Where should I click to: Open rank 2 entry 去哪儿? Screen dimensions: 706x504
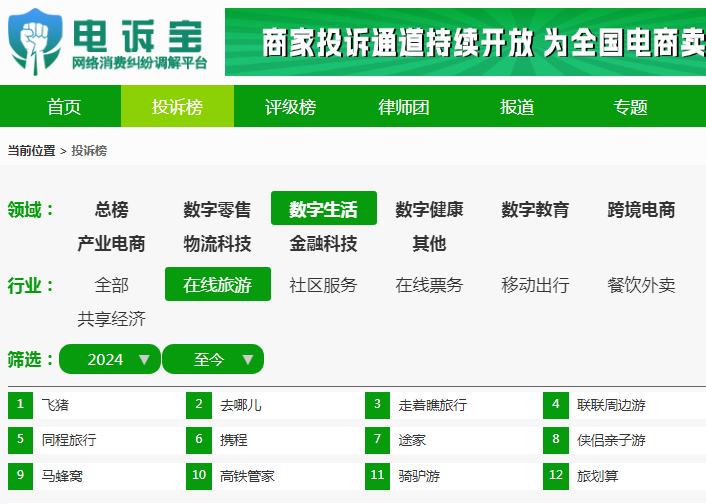241,404
